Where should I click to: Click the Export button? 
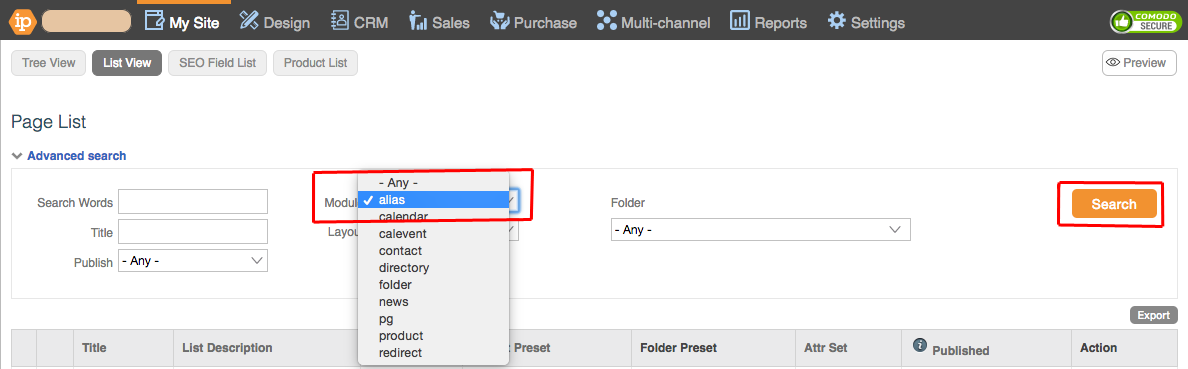[x=1153, y=315]
